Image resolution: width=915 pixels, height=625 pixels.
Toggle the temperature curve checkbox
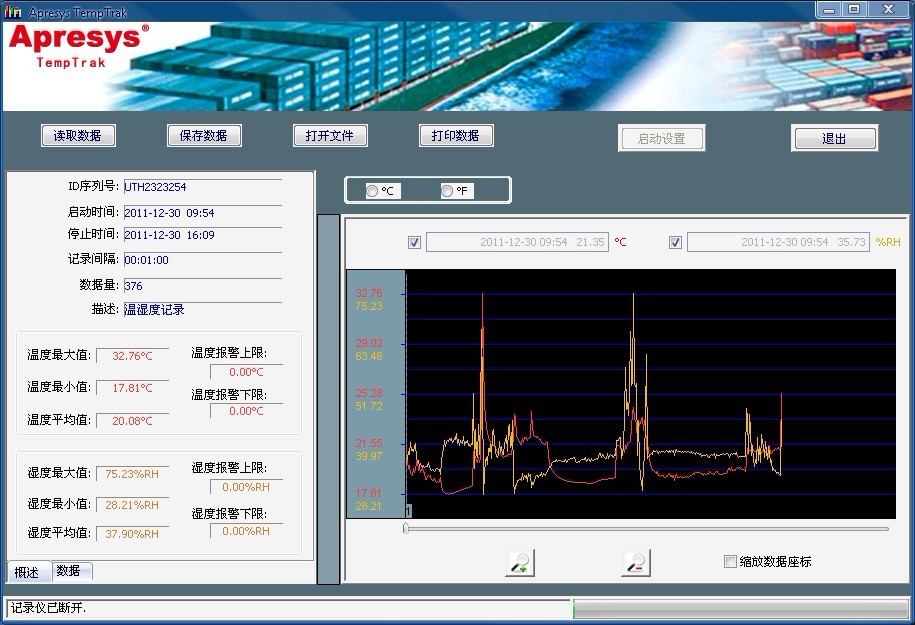pyautogui.click(x=414, y=242)
